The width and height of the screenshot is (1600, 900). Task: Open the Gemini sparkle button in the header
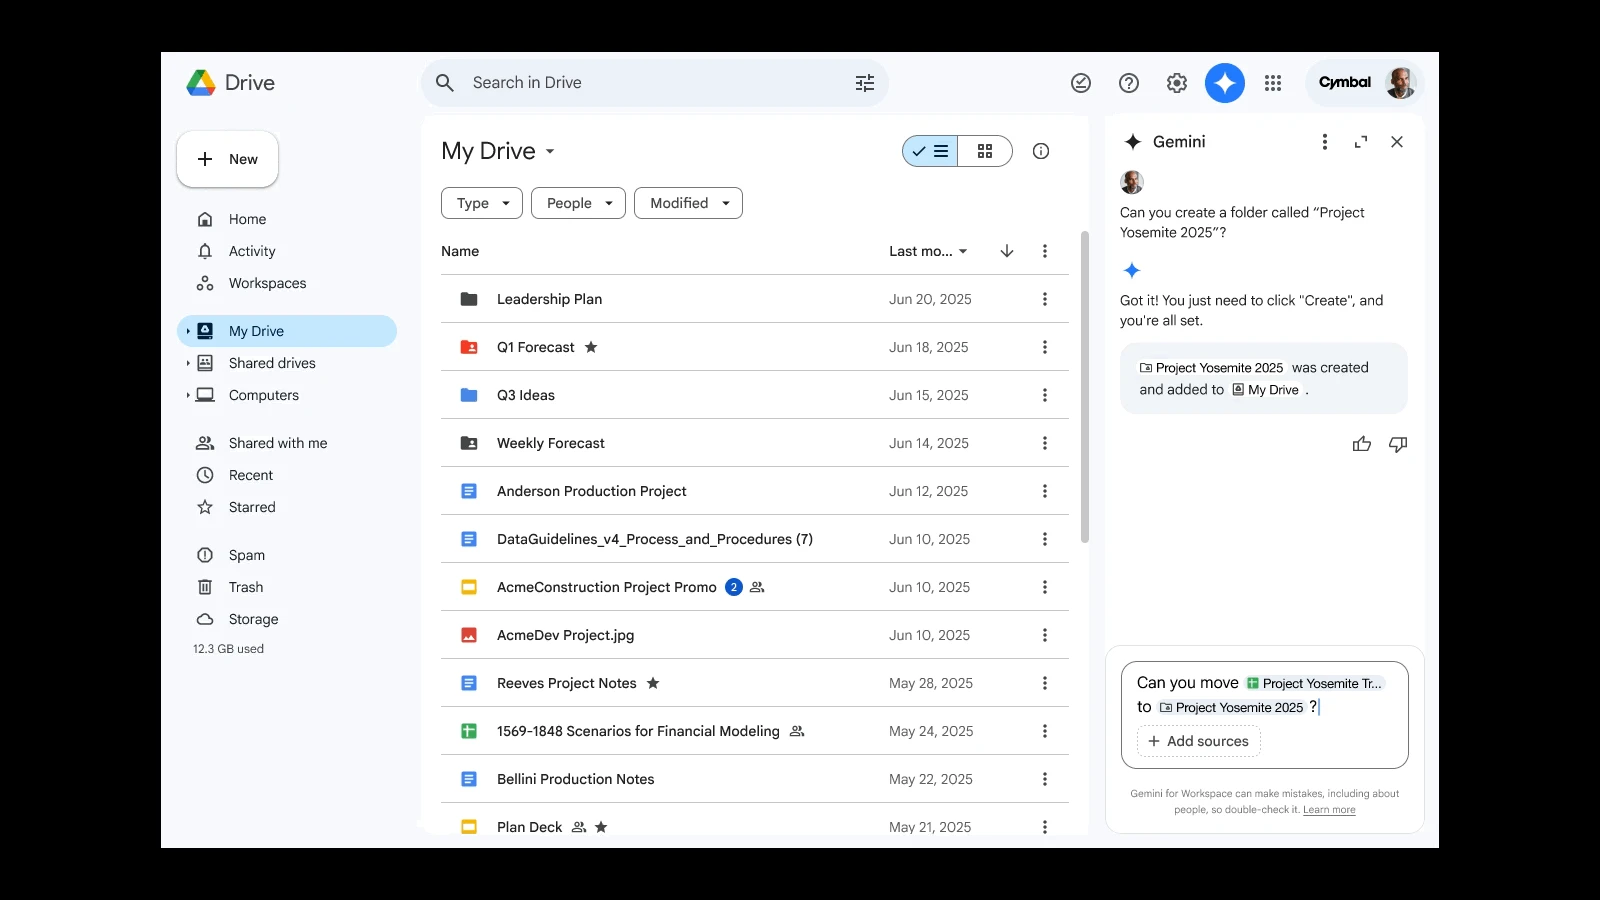point(1224,83)
